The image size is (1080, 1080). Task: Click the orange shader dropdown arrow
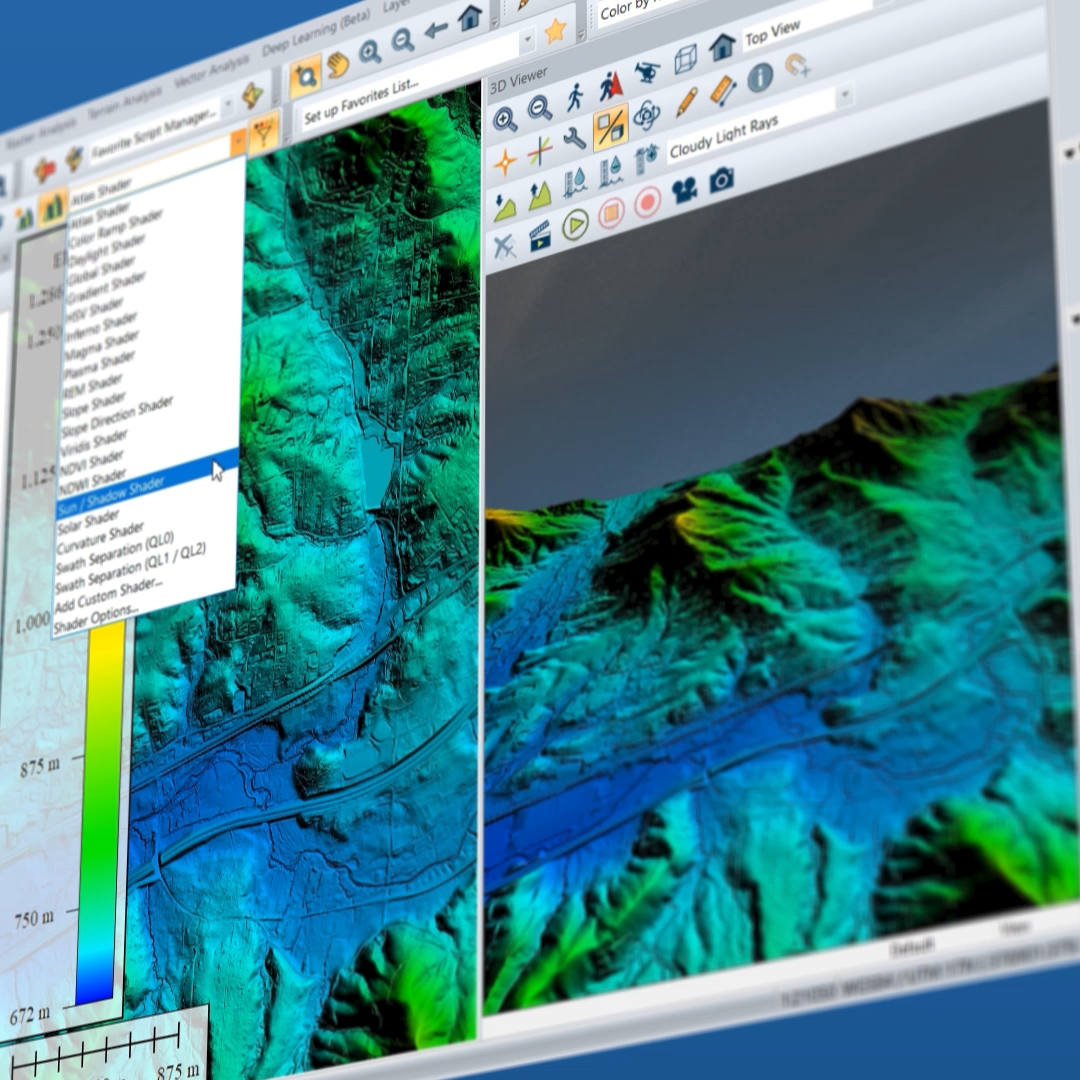pyautogui.click(x=238, y=141)
